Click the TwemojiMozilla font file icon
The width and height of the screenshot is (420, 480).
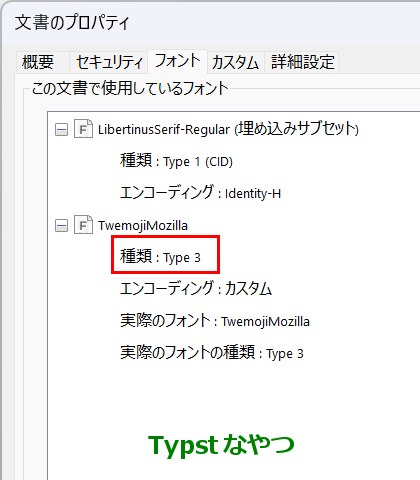pyautogui.click(x=83, y=225)
